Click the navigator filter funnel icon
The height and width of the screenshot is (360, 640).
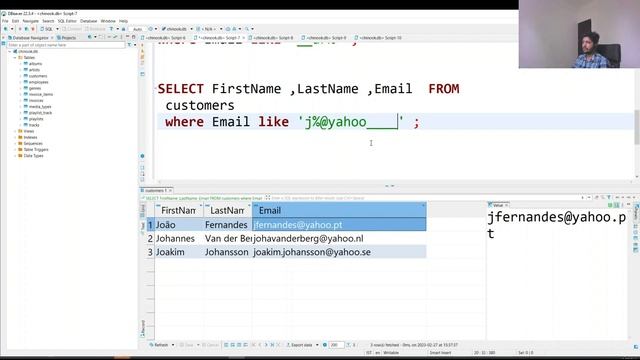point(129,45)
